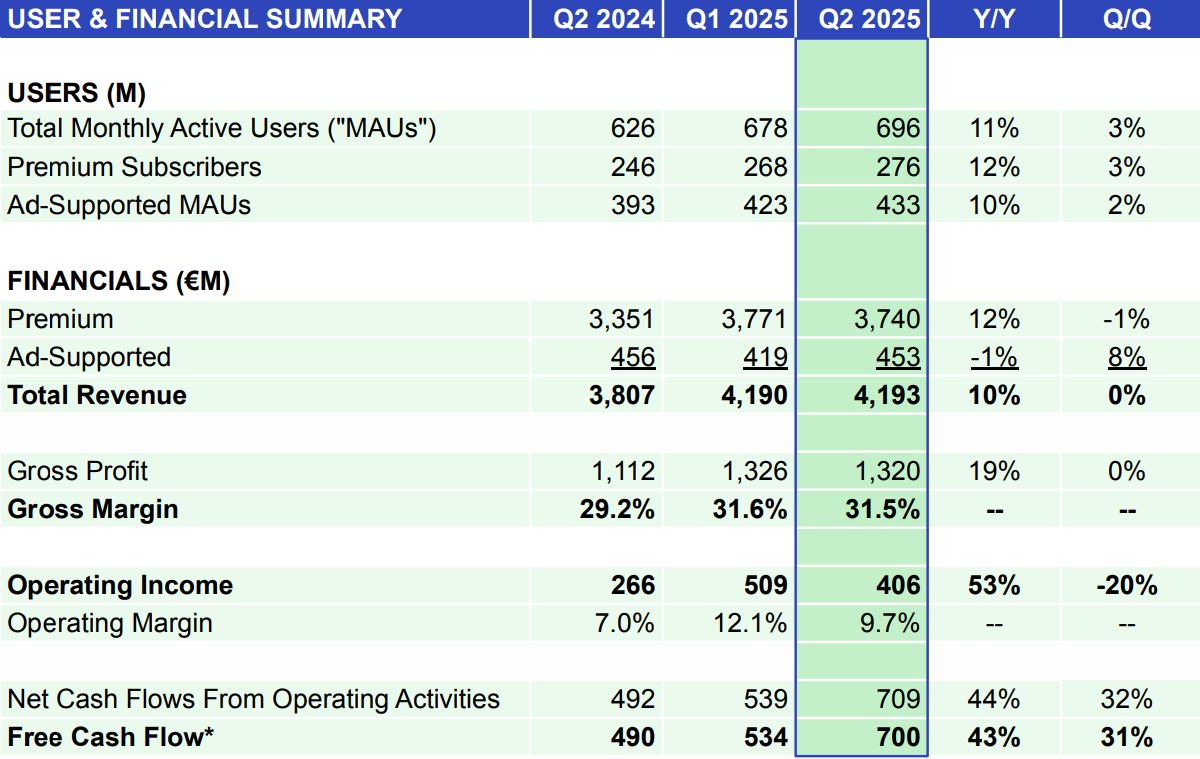
Task: Select the Q/Q column header
Action: [x=1127, y=19]
